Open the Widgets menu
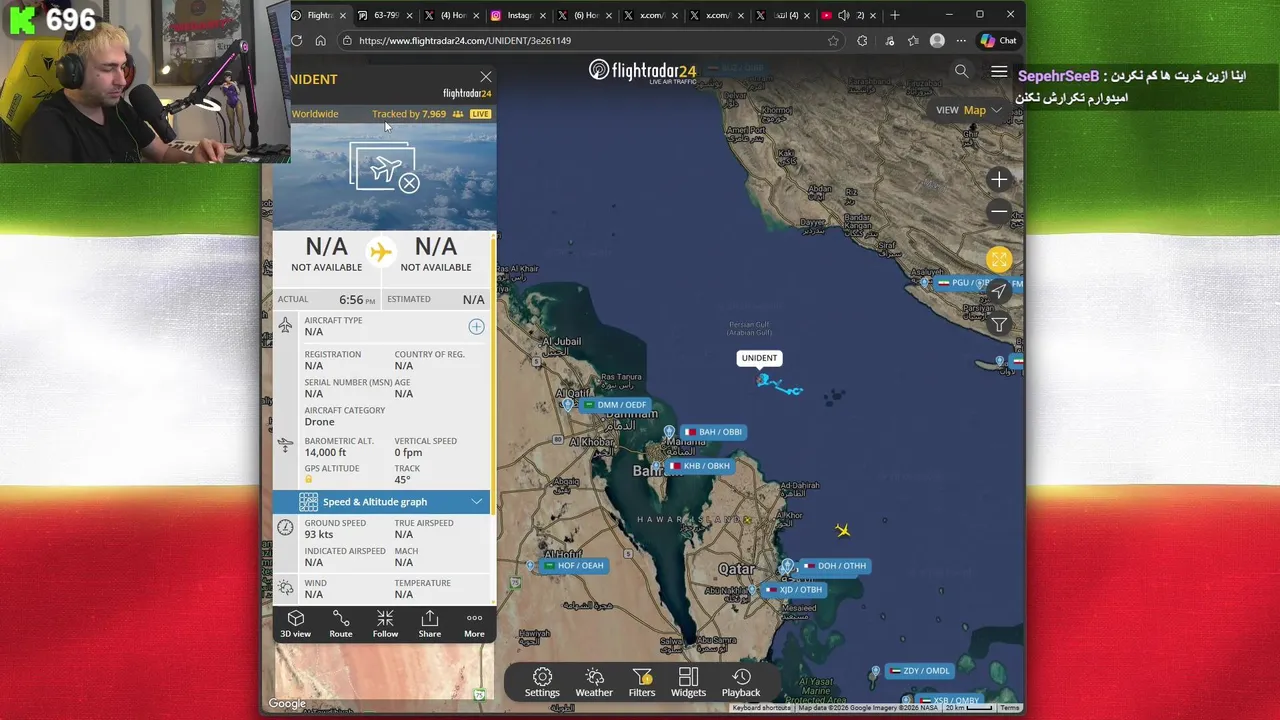The width and height of the screenshot is (1280, 720). (688, 683)
